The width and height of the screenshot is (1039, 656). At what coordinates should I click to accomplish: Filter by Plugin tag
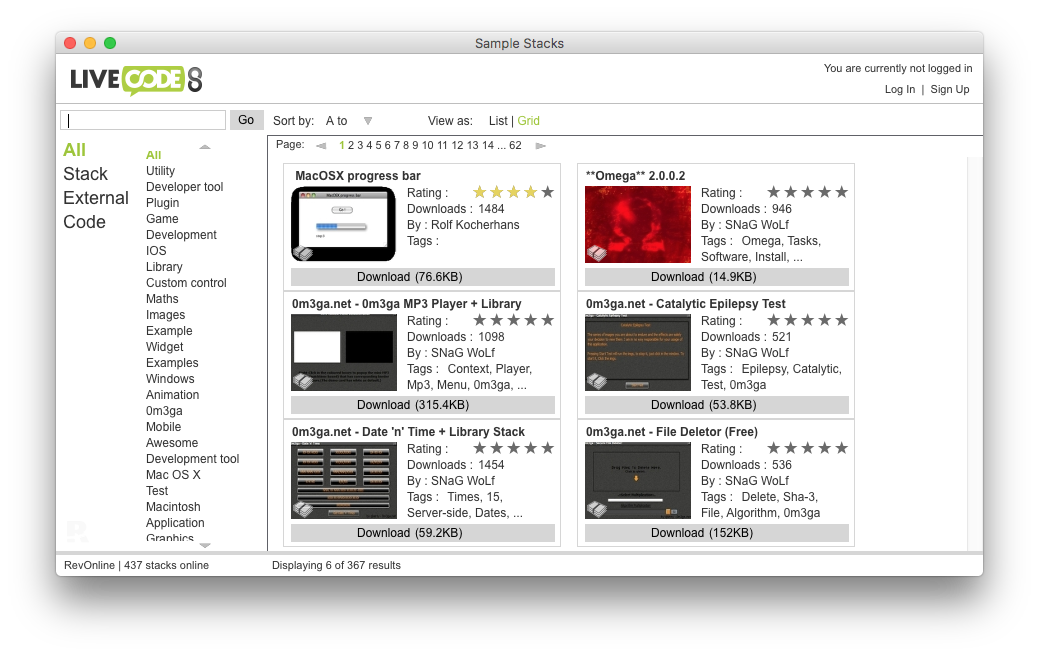162,203
